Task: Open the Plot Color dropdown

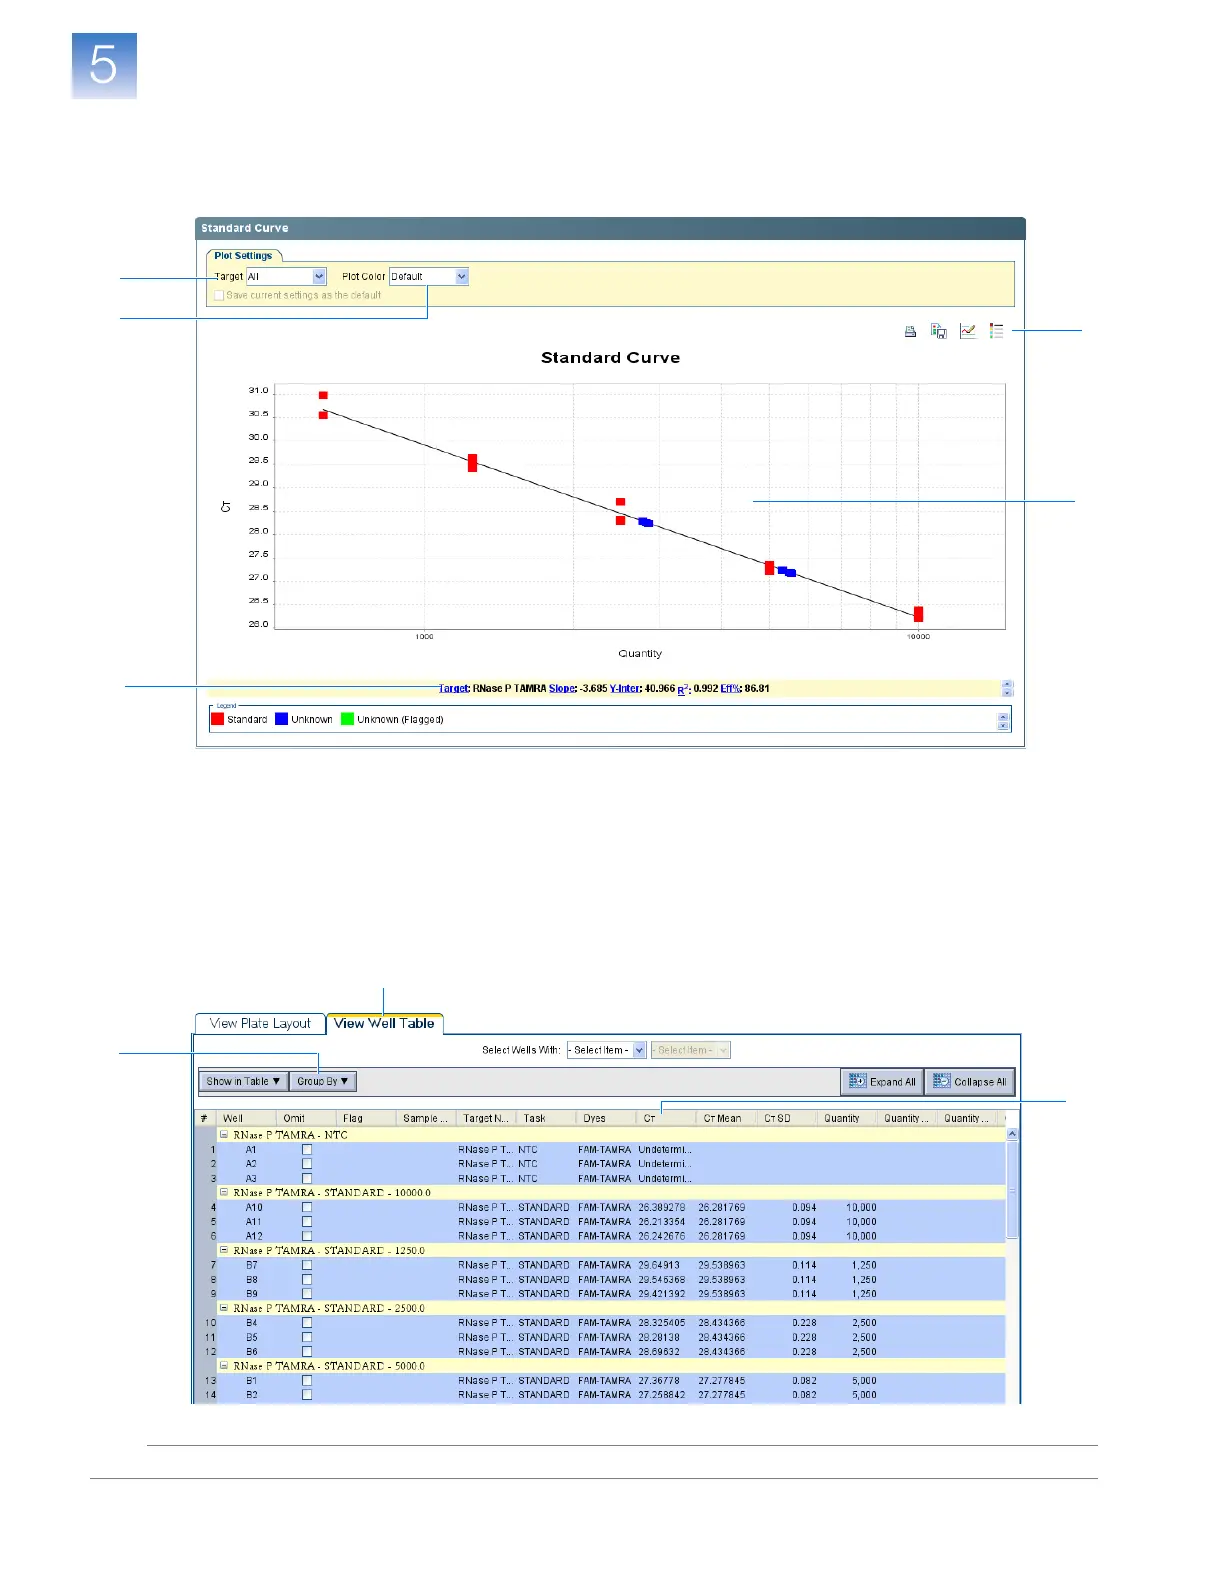Action: pos(461,277)
